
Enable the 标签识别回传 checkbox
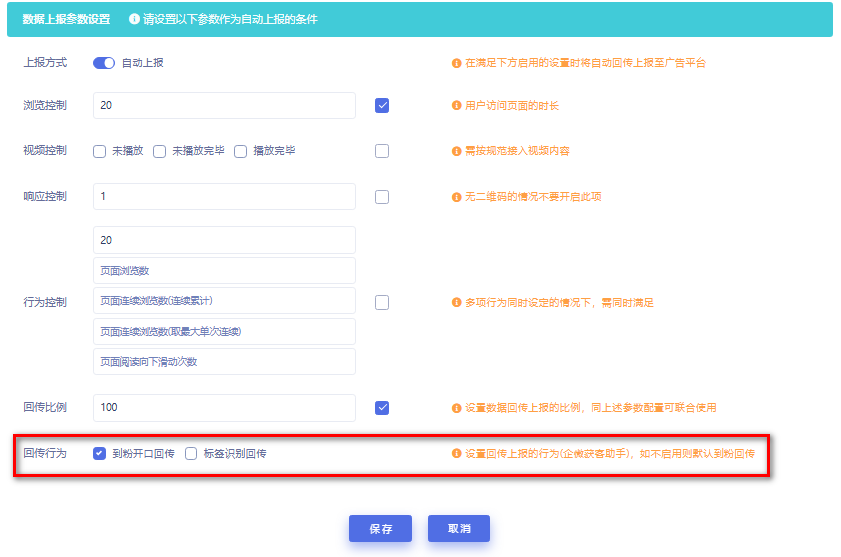point(191,453)
